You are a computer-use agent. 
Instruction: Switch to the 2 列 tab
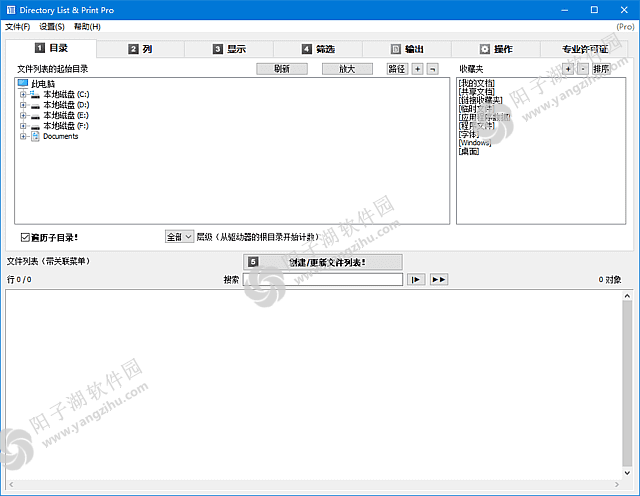[x=140, y=49]
